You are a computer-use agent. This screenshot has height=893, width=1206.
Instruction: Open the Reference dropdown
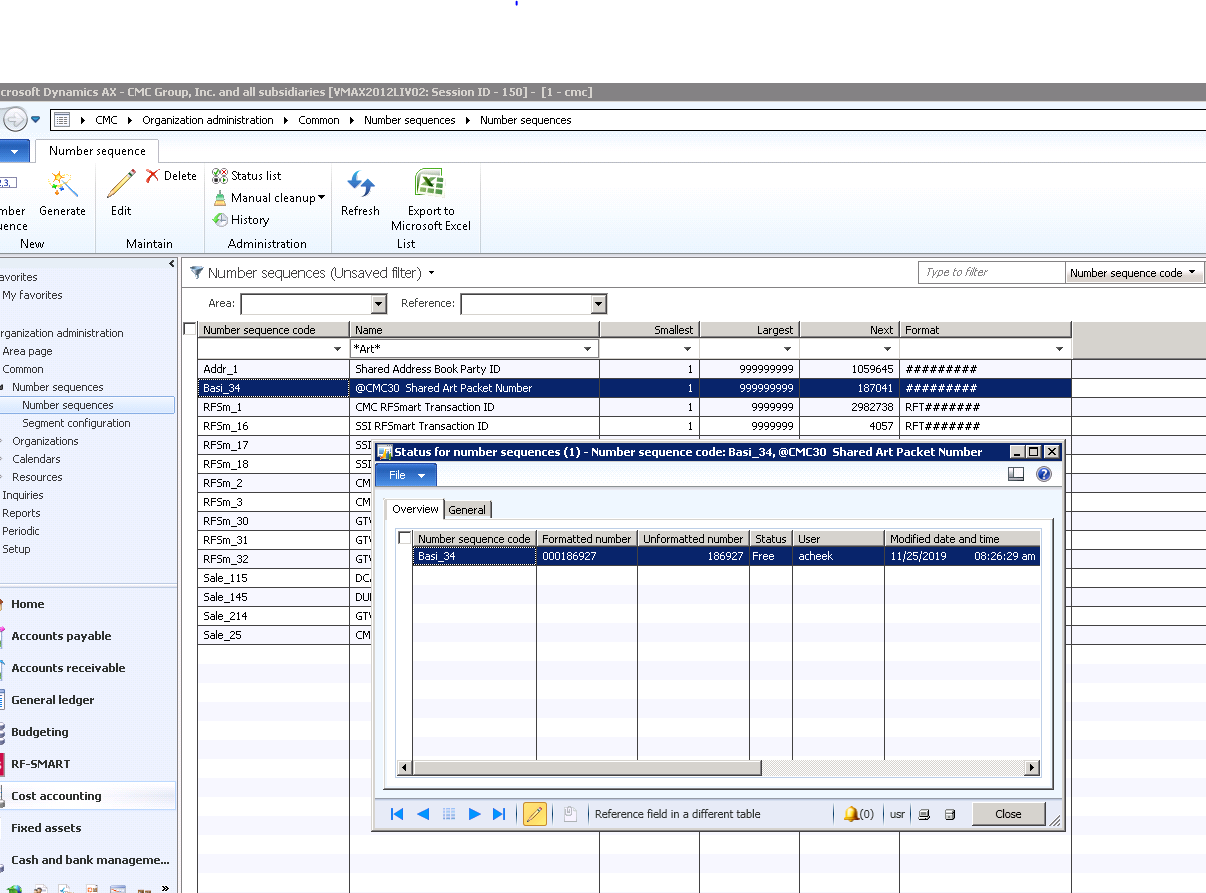point(599,304)
